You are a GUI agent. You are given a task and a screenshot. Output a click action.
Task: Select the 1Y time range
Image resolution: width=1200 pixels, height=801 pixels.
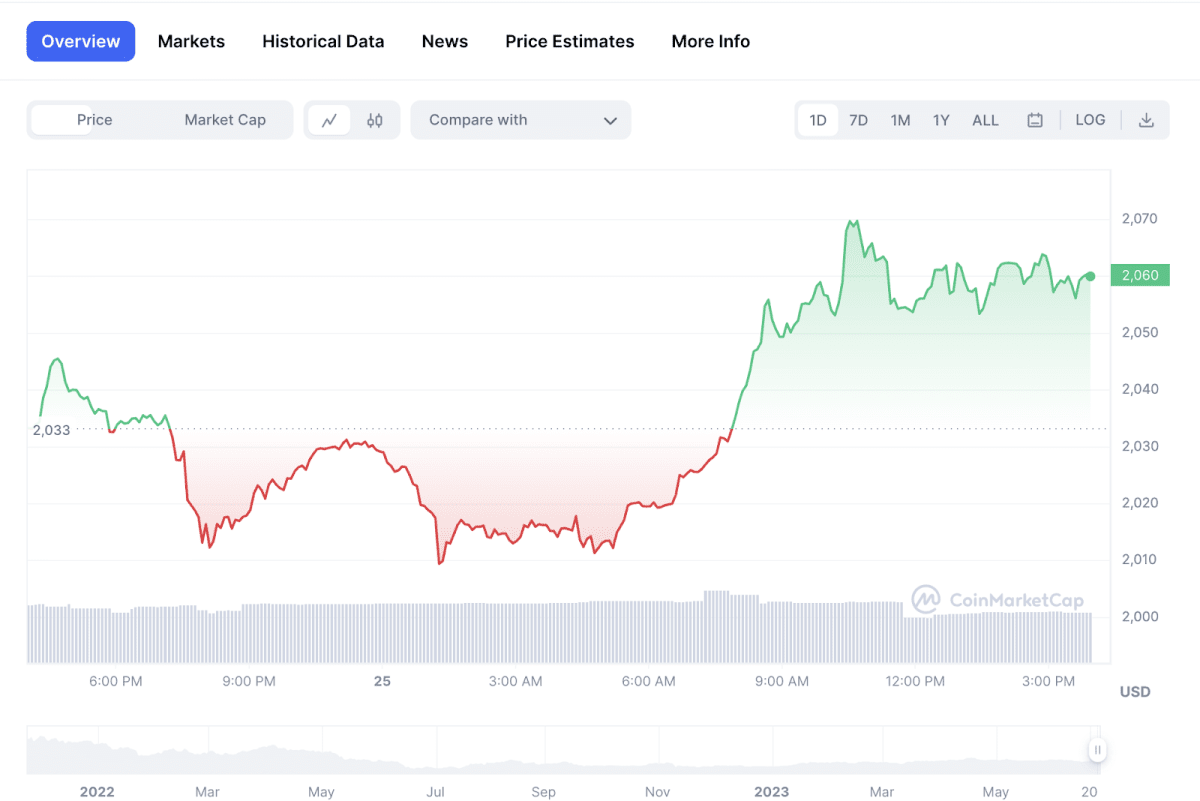[x=940, y=119]
